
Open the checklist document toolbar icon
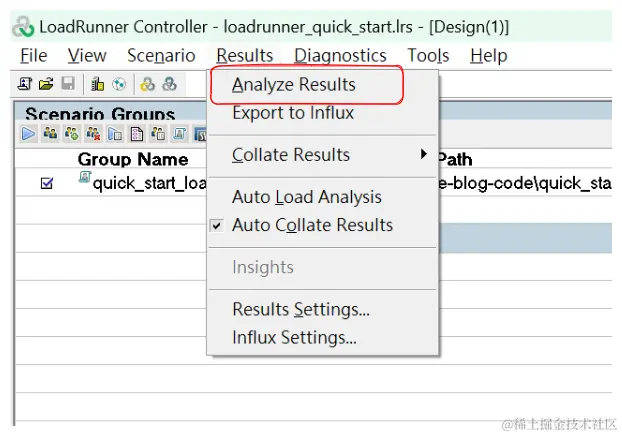pyautogui.click(x=137, y=134)
